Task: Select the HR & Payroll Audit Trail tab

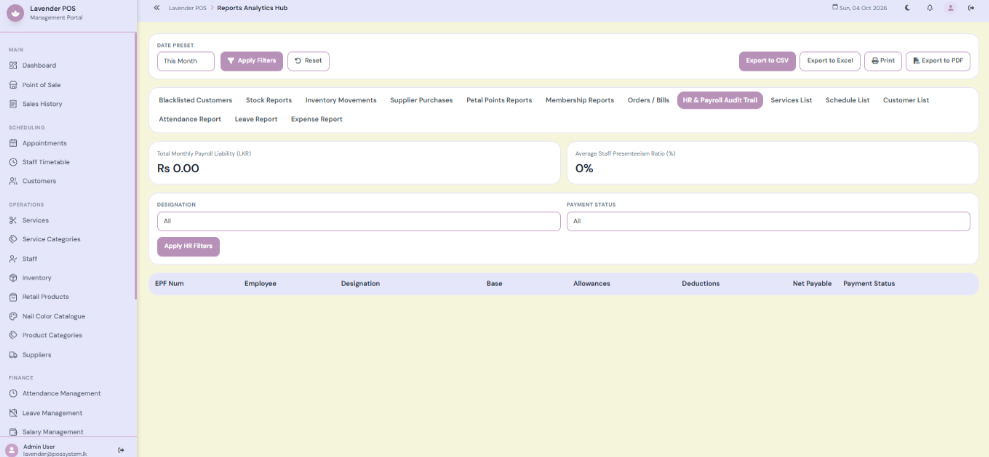Action: click(720, 100)
